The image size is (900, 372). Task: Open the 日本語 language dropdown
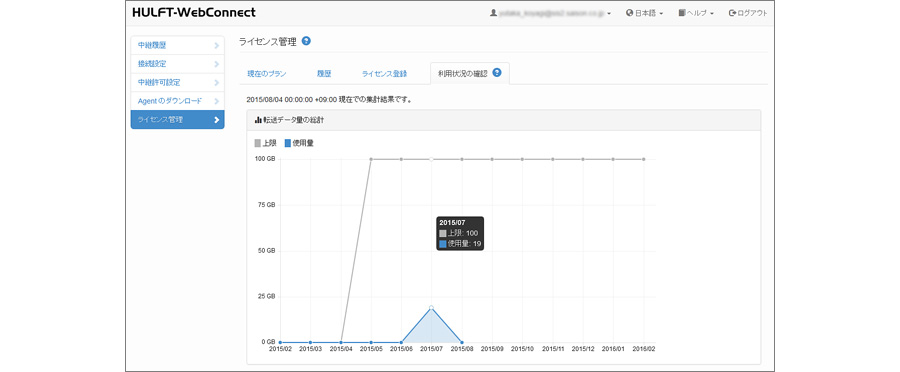tap(645, 13)
